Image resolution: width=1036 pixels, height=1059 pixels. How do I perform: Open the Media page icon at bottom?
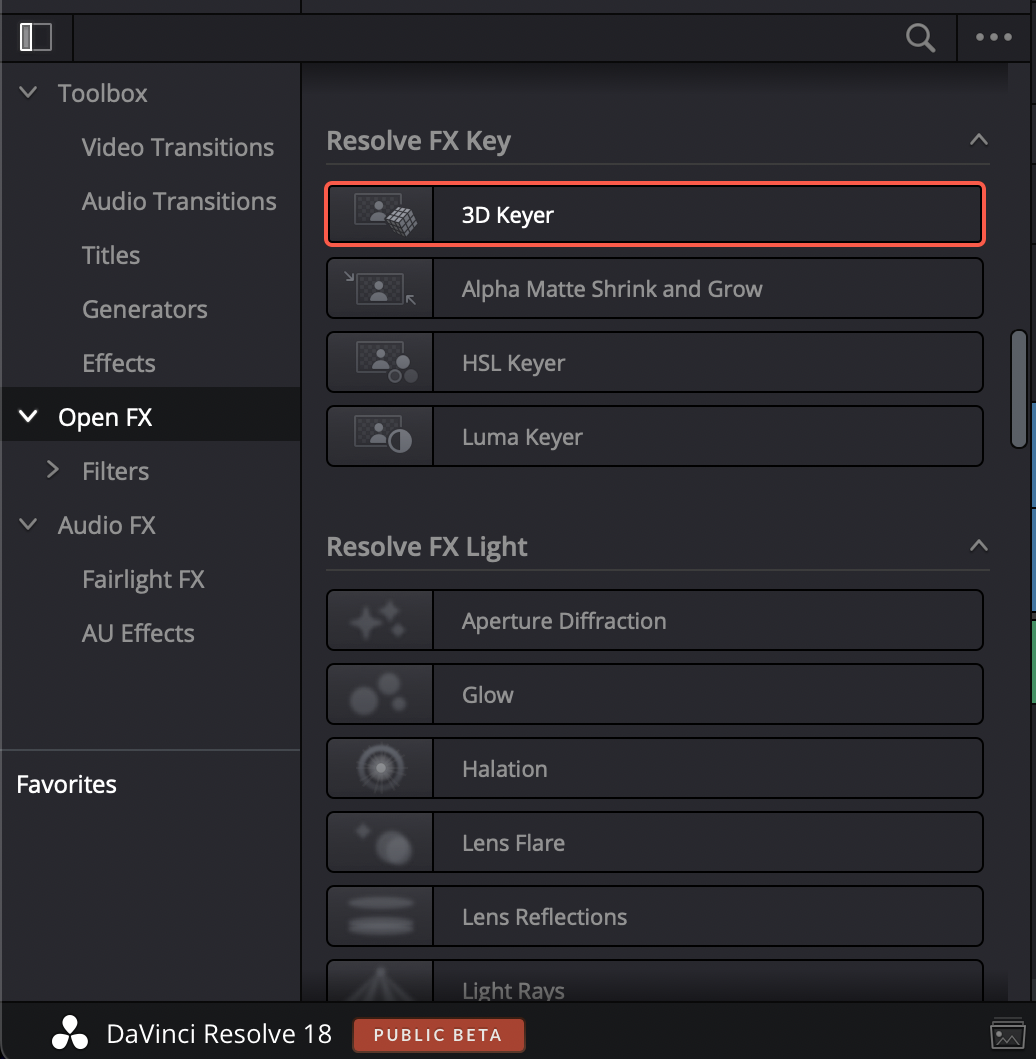coord(1007,1034)
